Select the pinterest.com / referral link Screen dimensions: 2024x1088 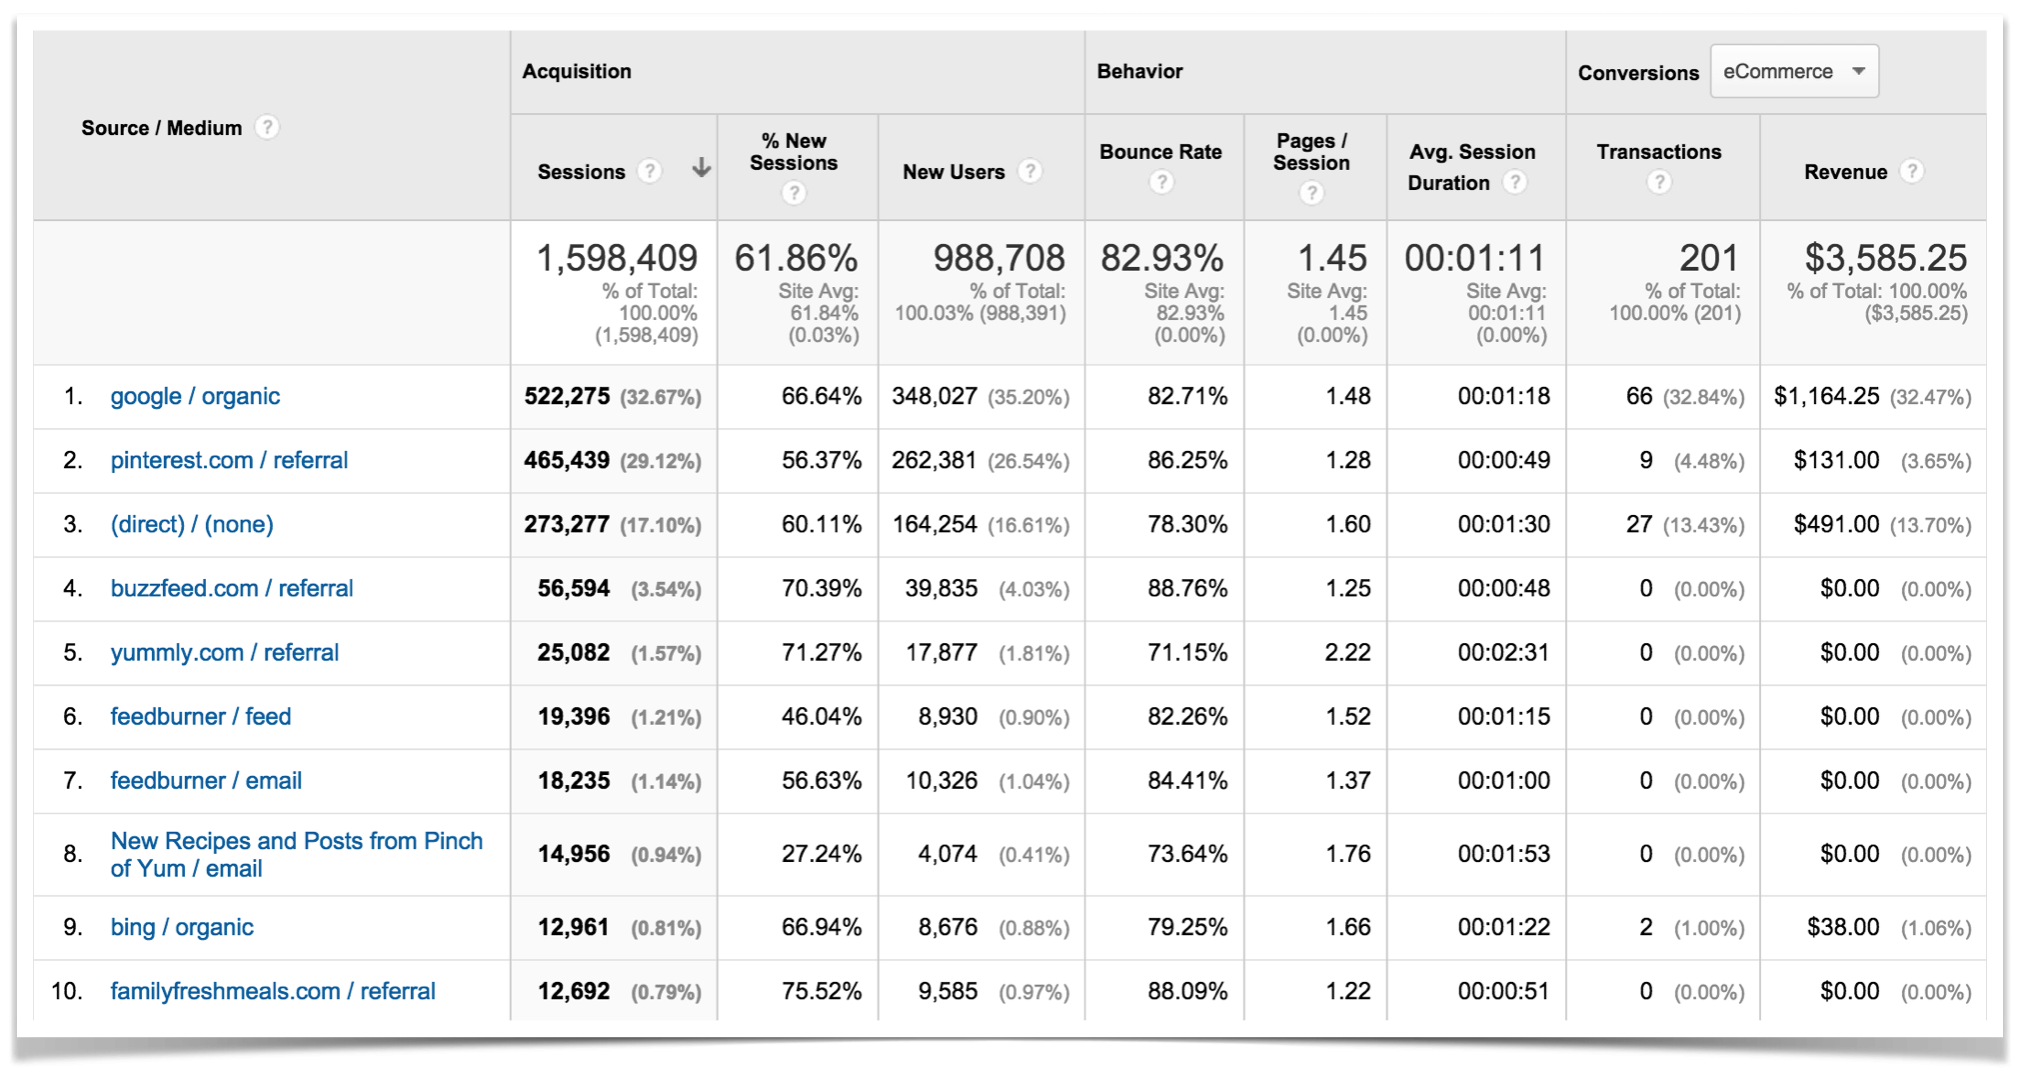pos(229,460)
